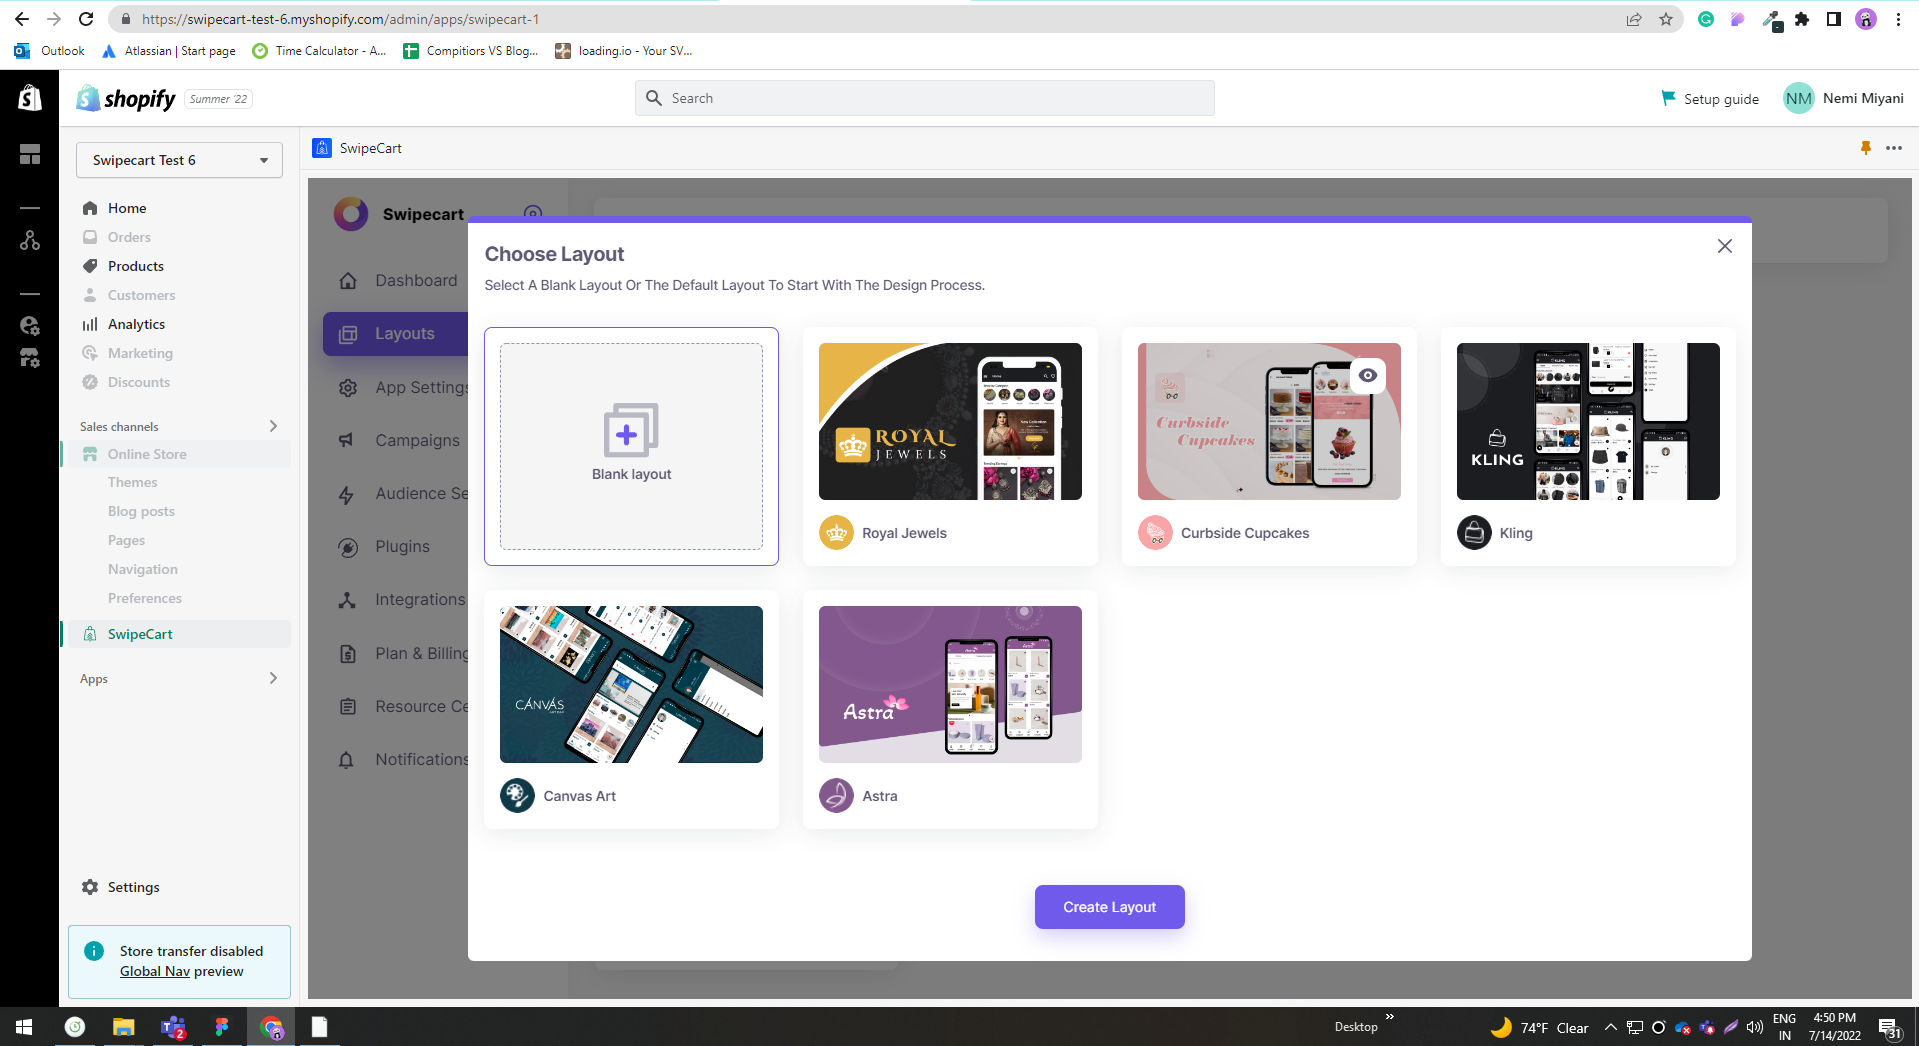Click the Notifications bell icon
Image resolution: width=1919 pixels, height=1046 pixels.
point(347,760)
